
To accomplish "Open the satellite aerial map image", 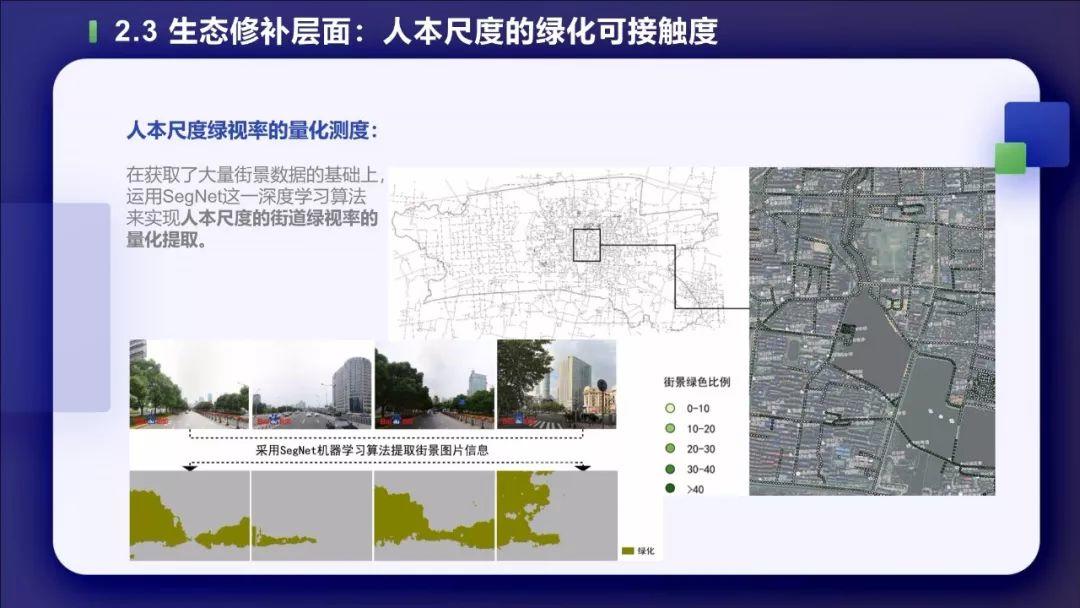I will [x=872, y=331].
